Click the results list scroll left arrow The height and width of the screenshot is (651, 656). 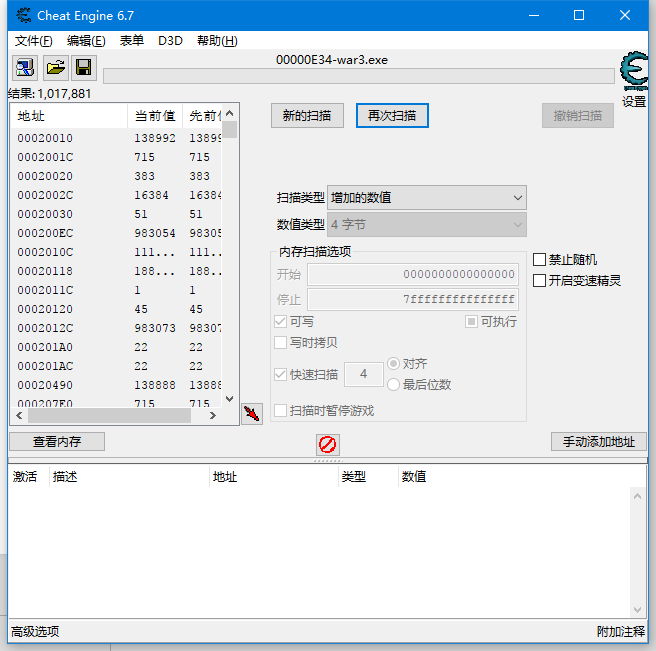pos(19,415)
